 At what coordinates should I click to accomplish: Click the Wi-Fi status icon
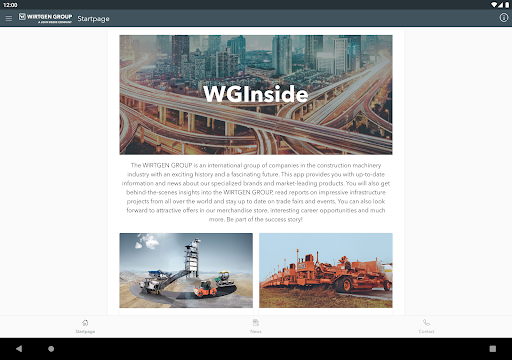[494, 5]
